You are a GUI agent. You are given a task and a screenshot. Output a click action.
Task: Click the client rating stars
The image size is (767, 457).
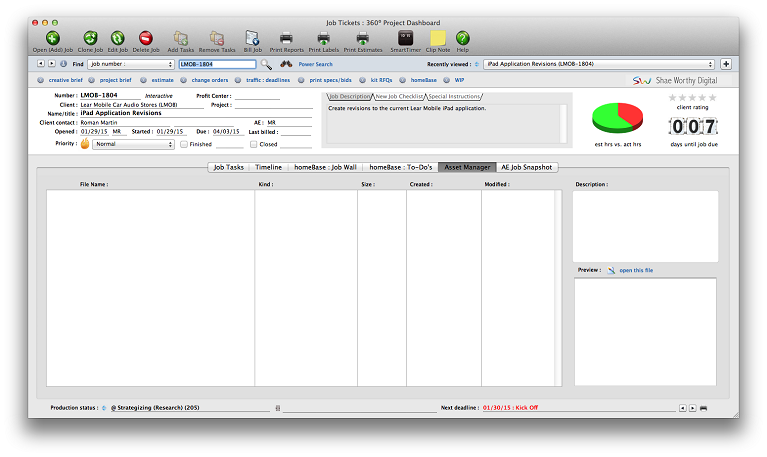click(x=692, y=97)
